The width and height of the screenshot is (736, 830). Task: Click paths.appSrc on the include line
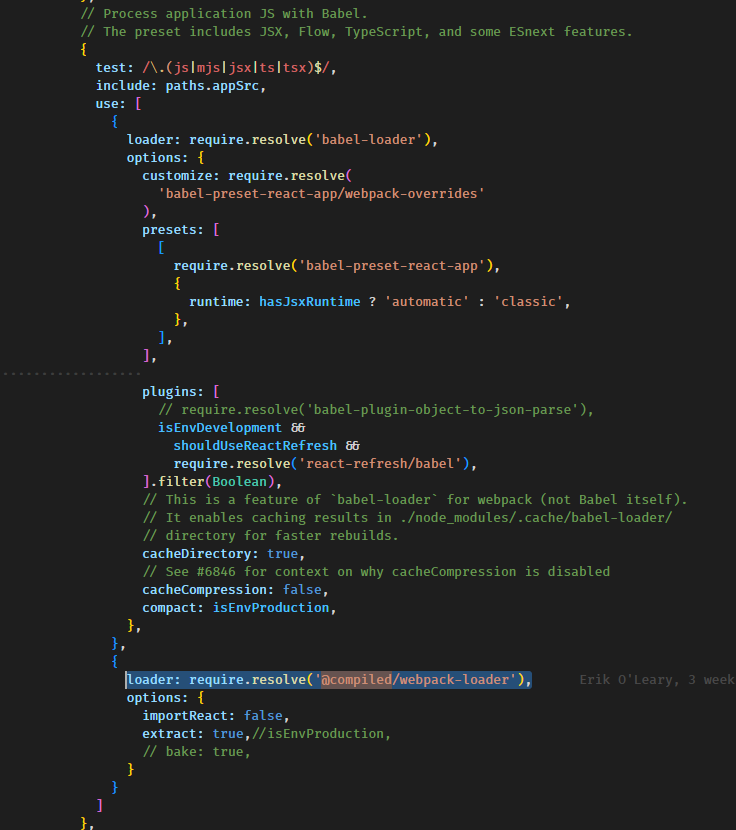click(212, 86)
